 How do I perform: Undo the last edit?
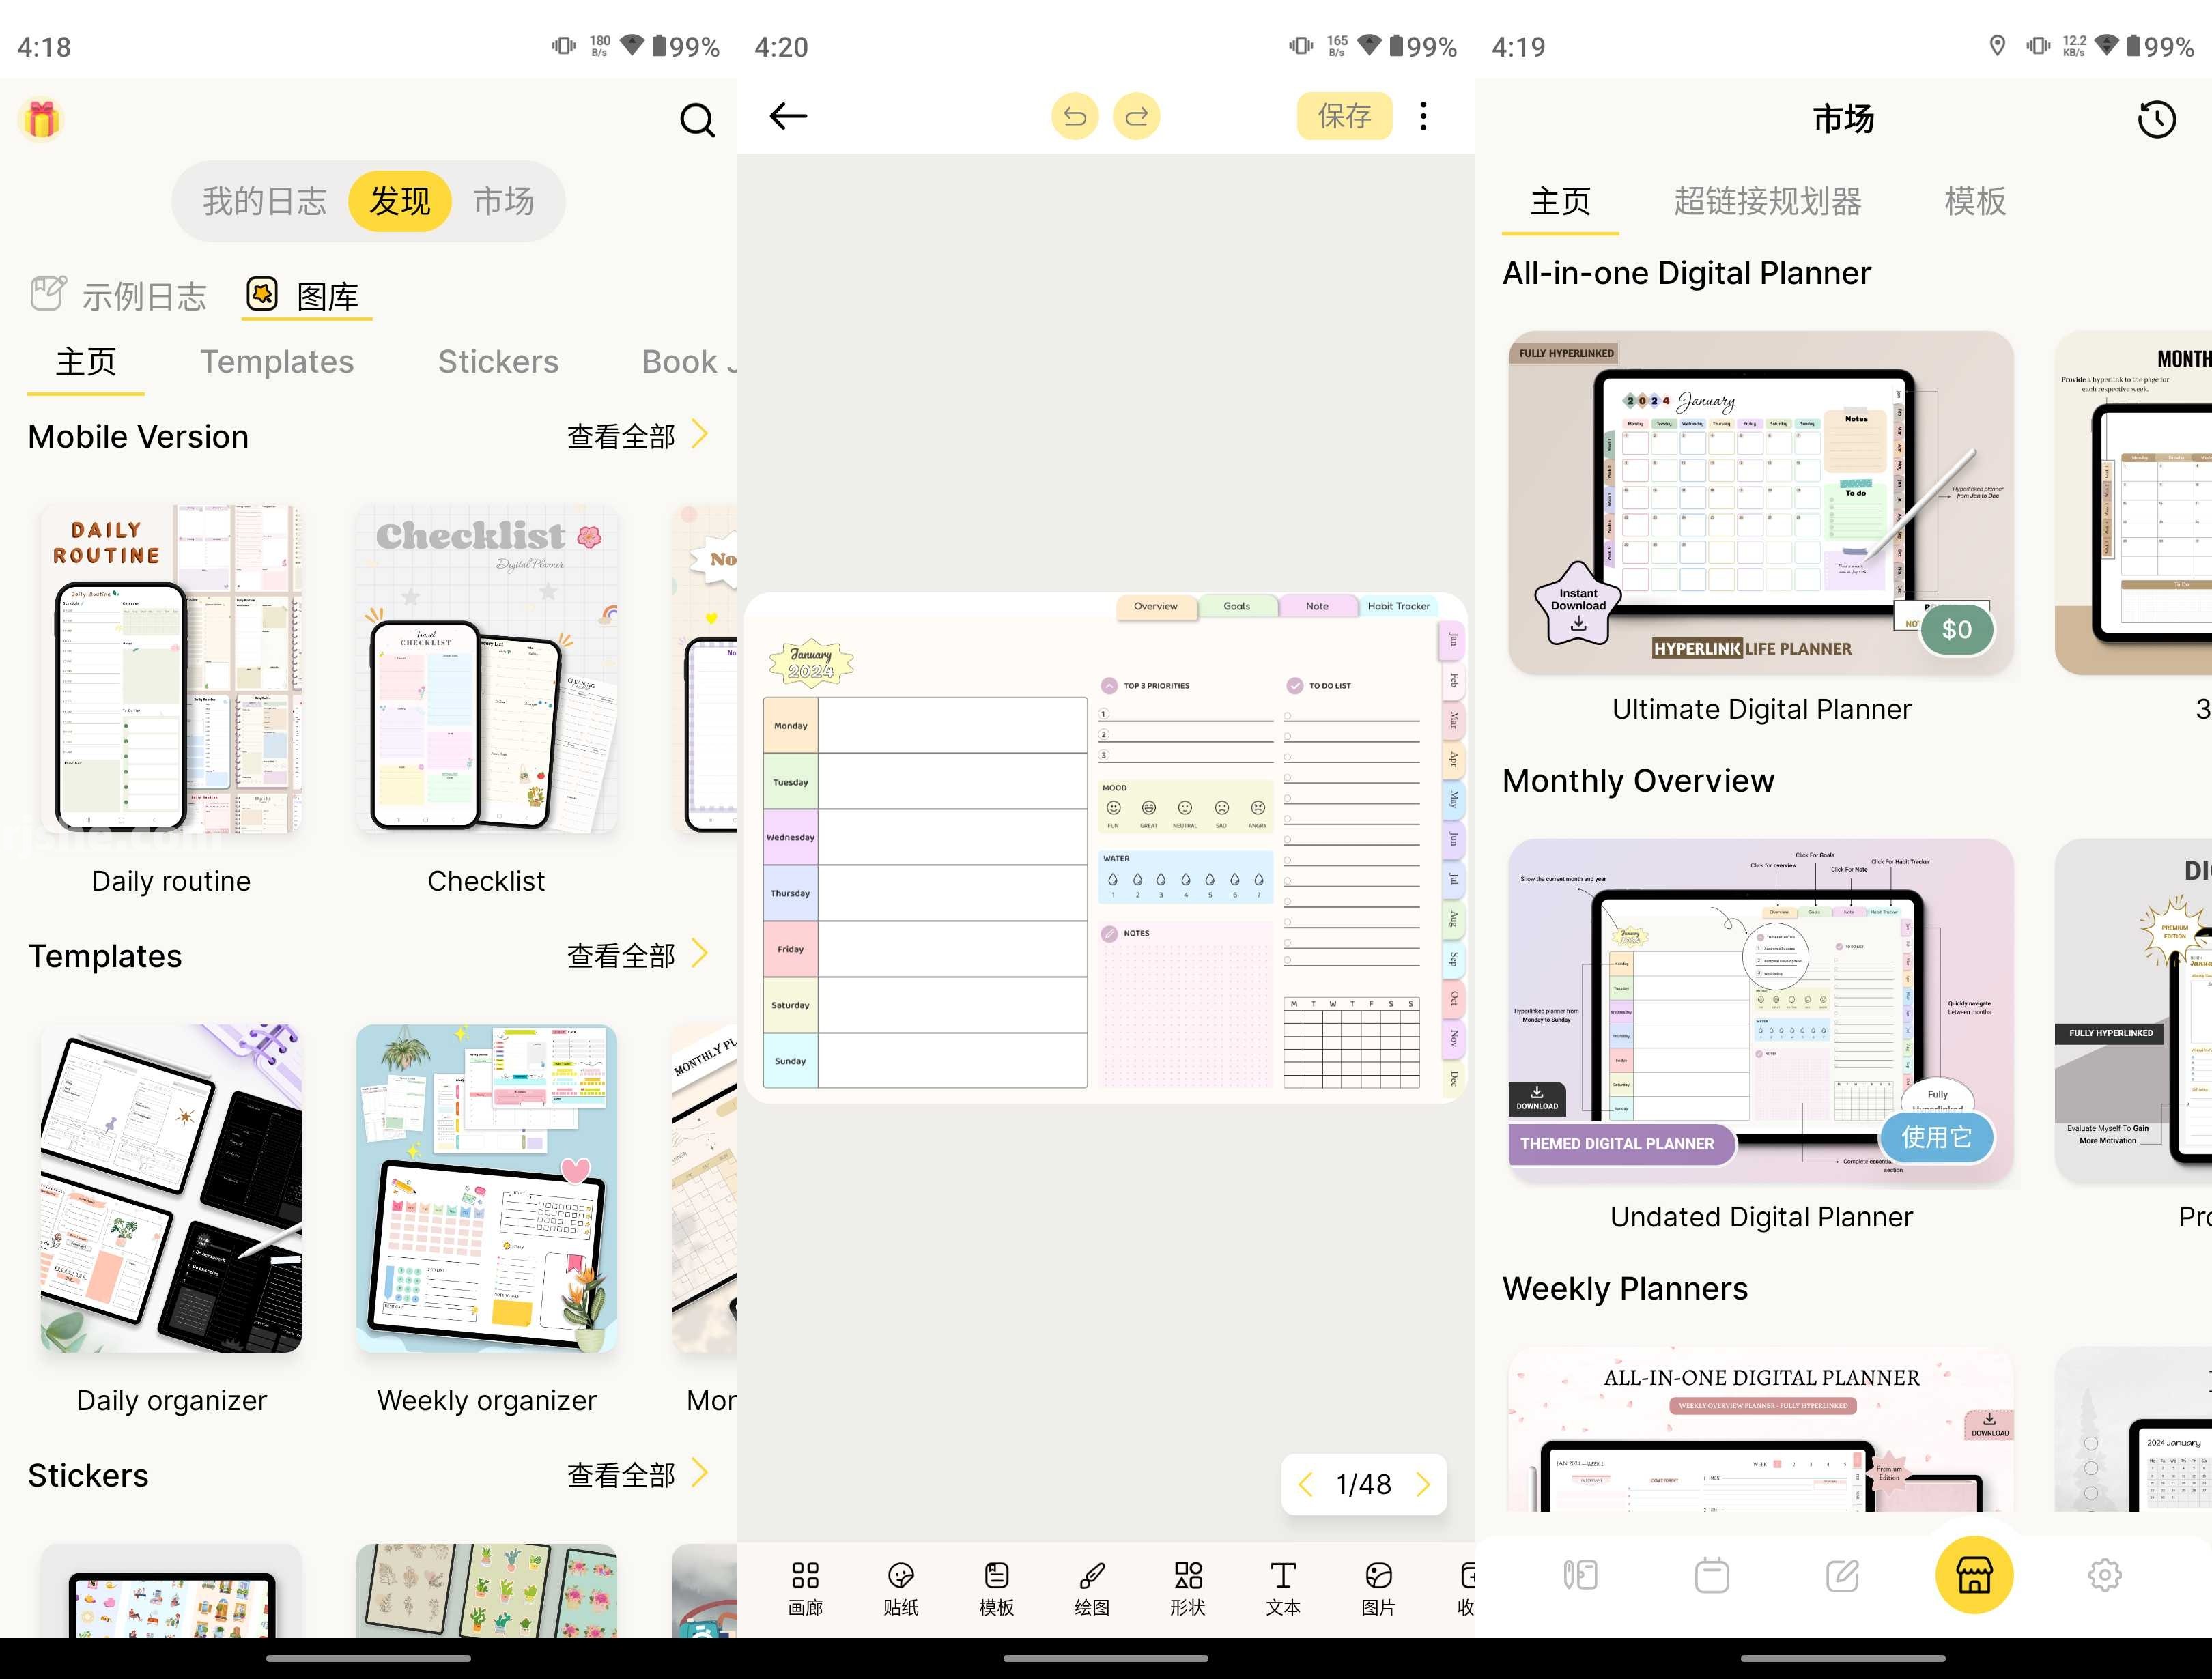click(x=1075, y=116)
